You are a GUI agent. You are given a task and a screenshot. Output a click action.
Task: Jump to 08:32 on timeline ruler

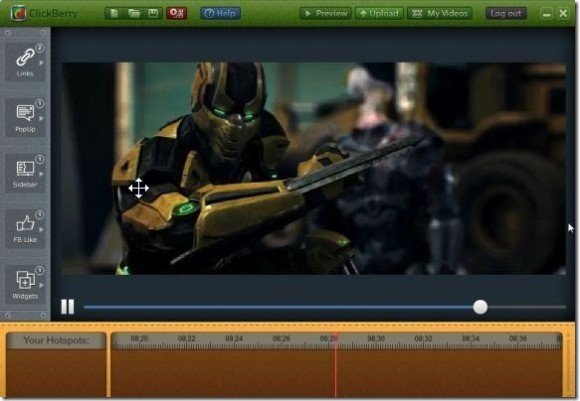(x=423, y=338)
